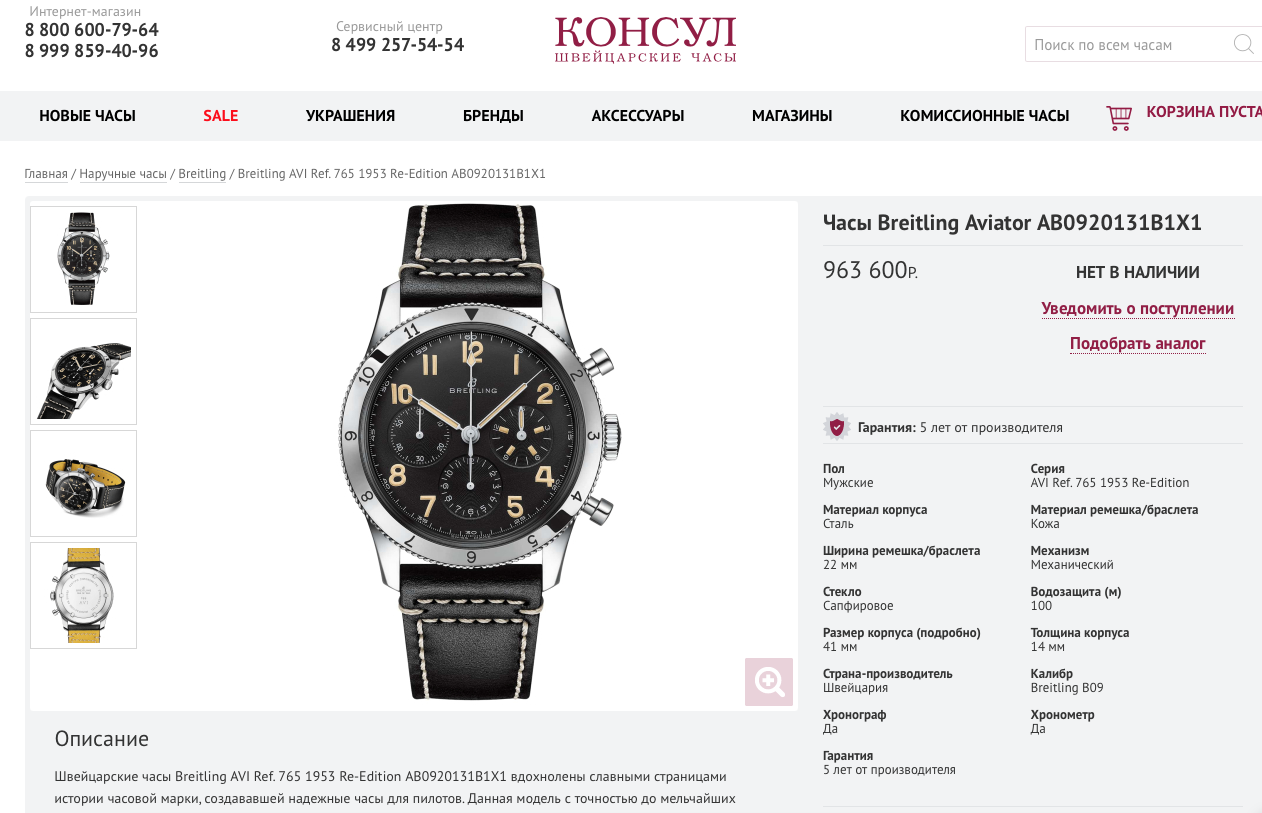Click the Консул logo
1262x813 pixels.
click(645, 40)
